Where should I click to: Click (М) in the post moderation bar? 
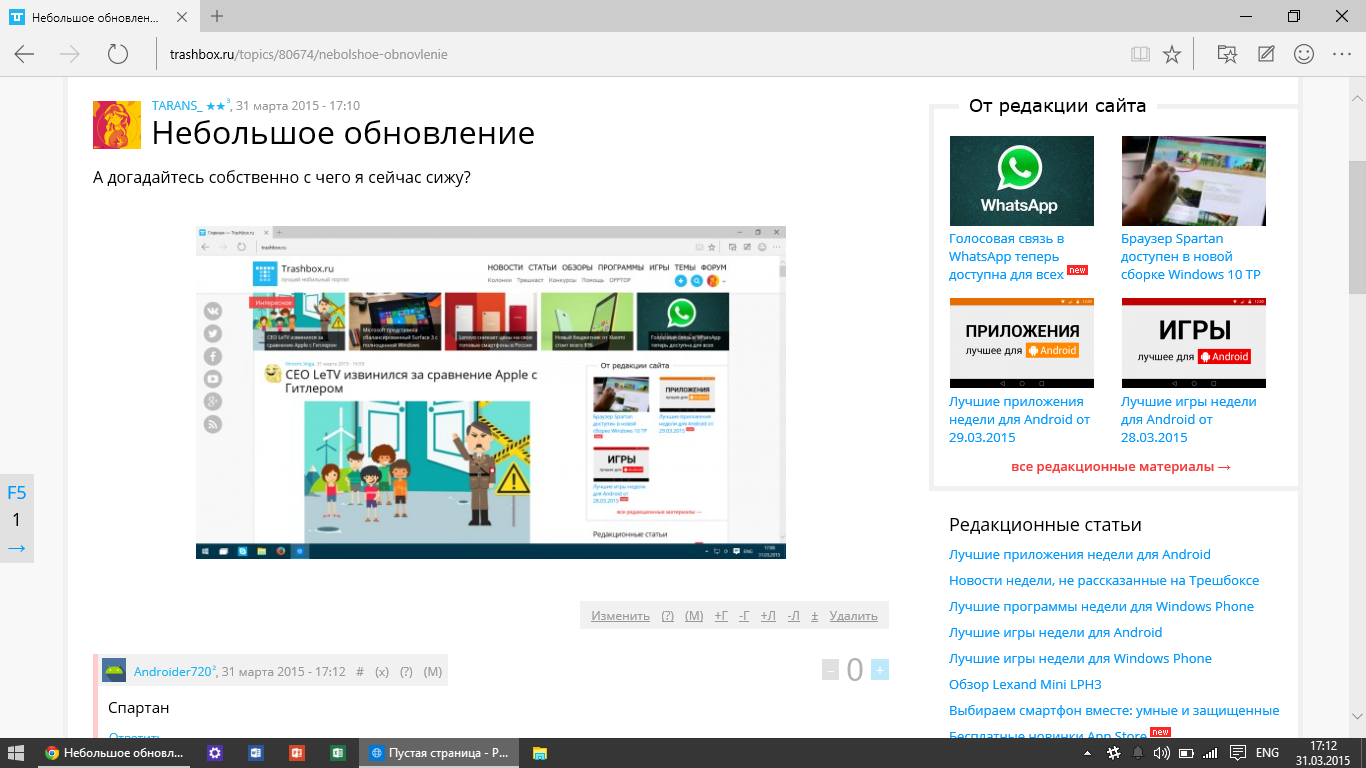(694, 616)
